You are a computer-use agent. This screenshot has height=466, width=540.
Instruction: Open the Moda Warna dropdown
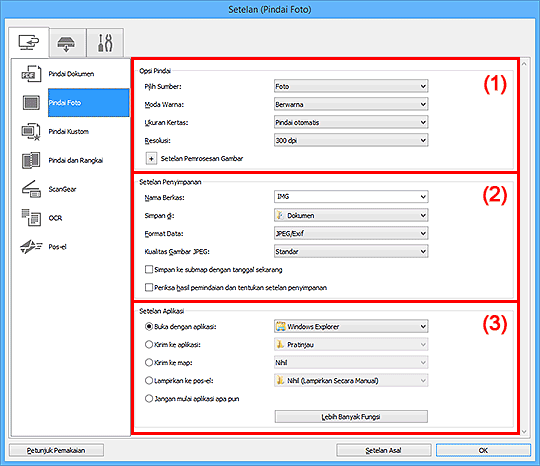(x=351, y=104)
